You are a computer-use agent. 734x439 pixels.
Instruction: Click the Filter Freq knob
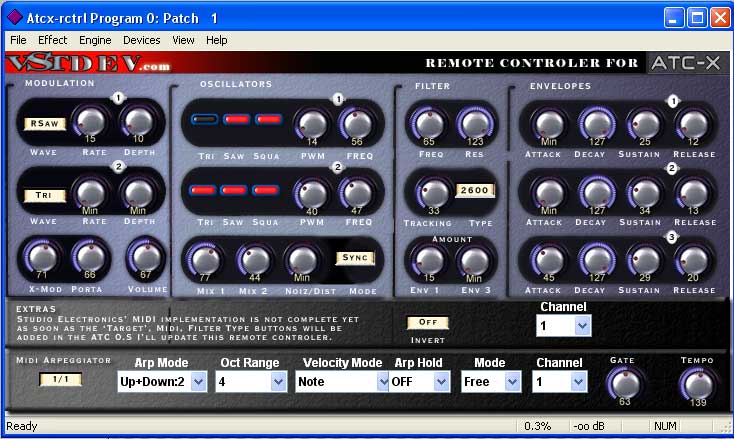click(x=429, y=124)
